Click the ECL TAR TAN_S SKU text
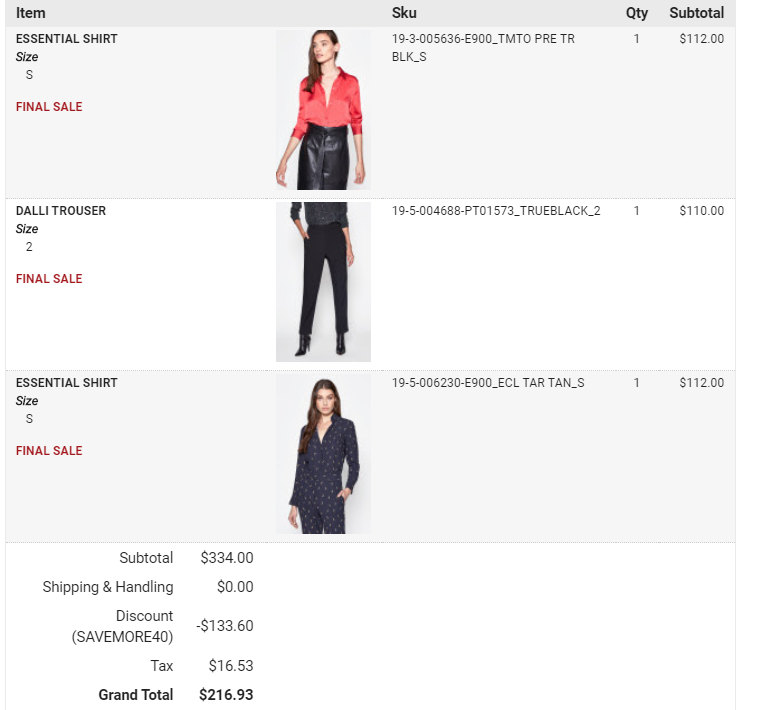The height and width of the screenshot is (710, 760). [x=488, y=383]
